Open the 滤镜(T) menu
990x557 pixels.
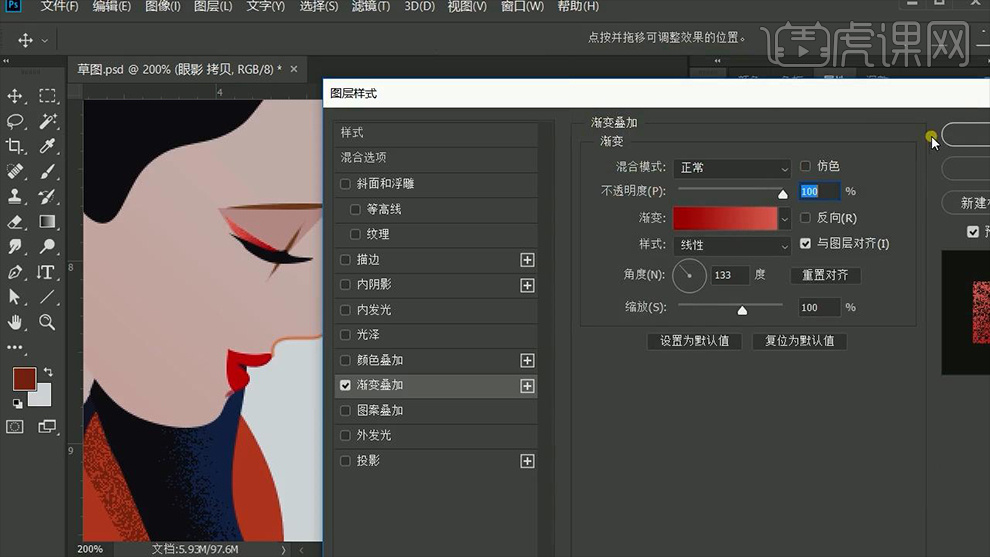pyautogui.click(x=371, y=6)
